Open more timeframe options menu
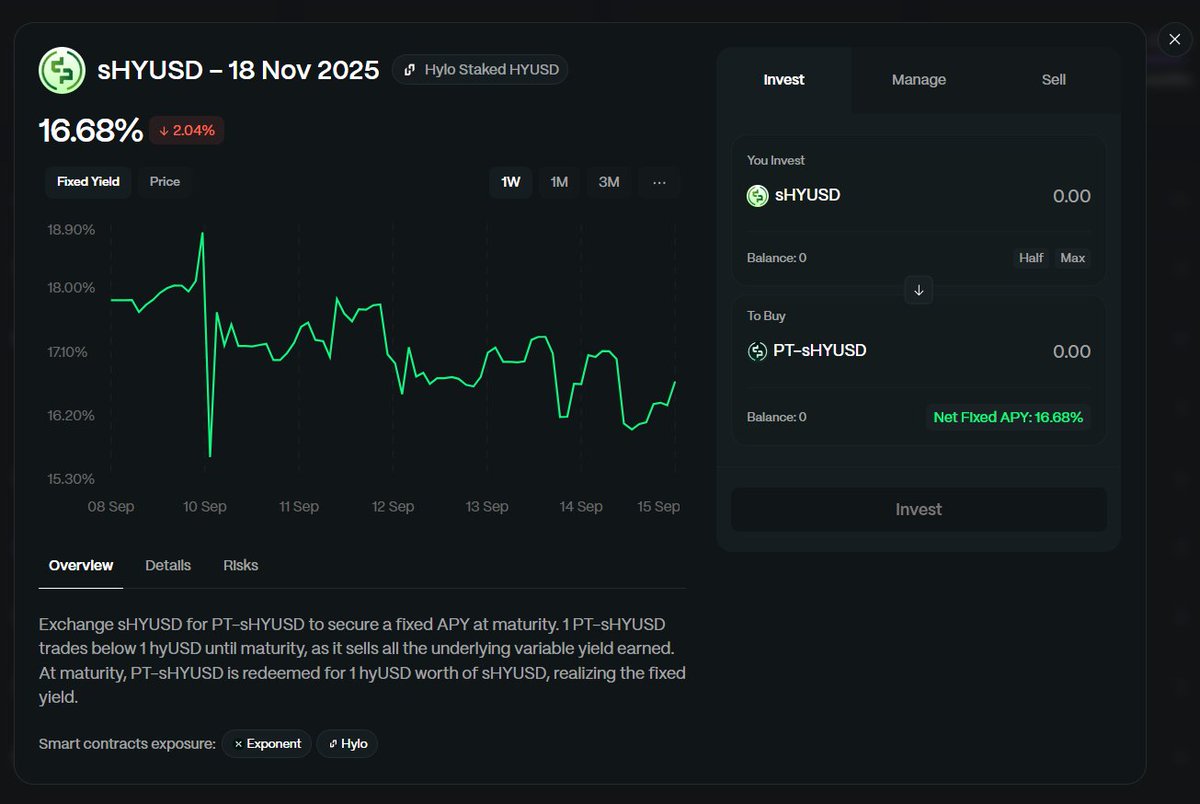 pos(659,182)
